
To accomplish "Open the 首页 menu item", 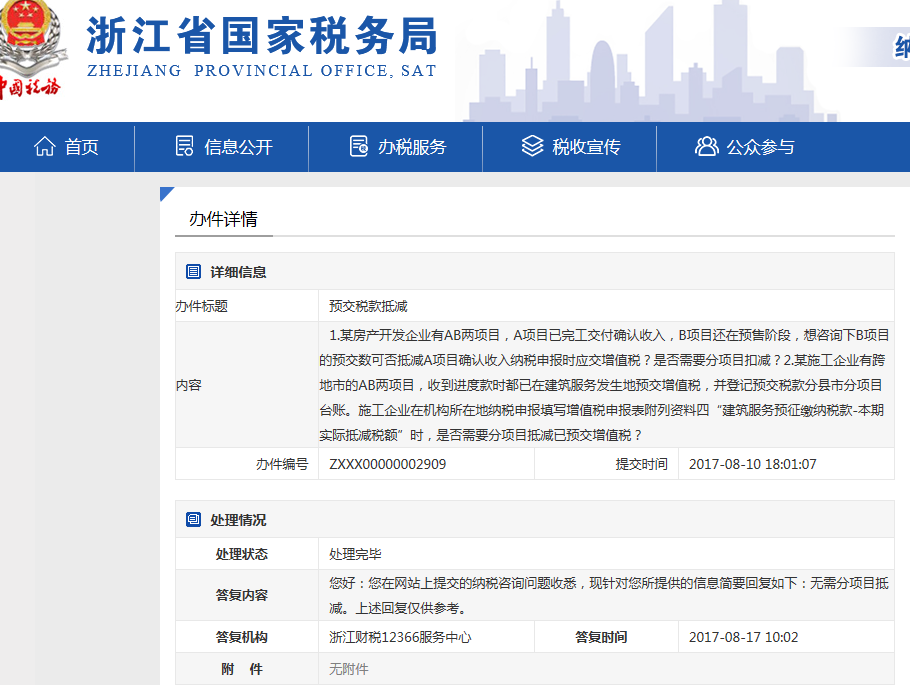I will 84,146.
